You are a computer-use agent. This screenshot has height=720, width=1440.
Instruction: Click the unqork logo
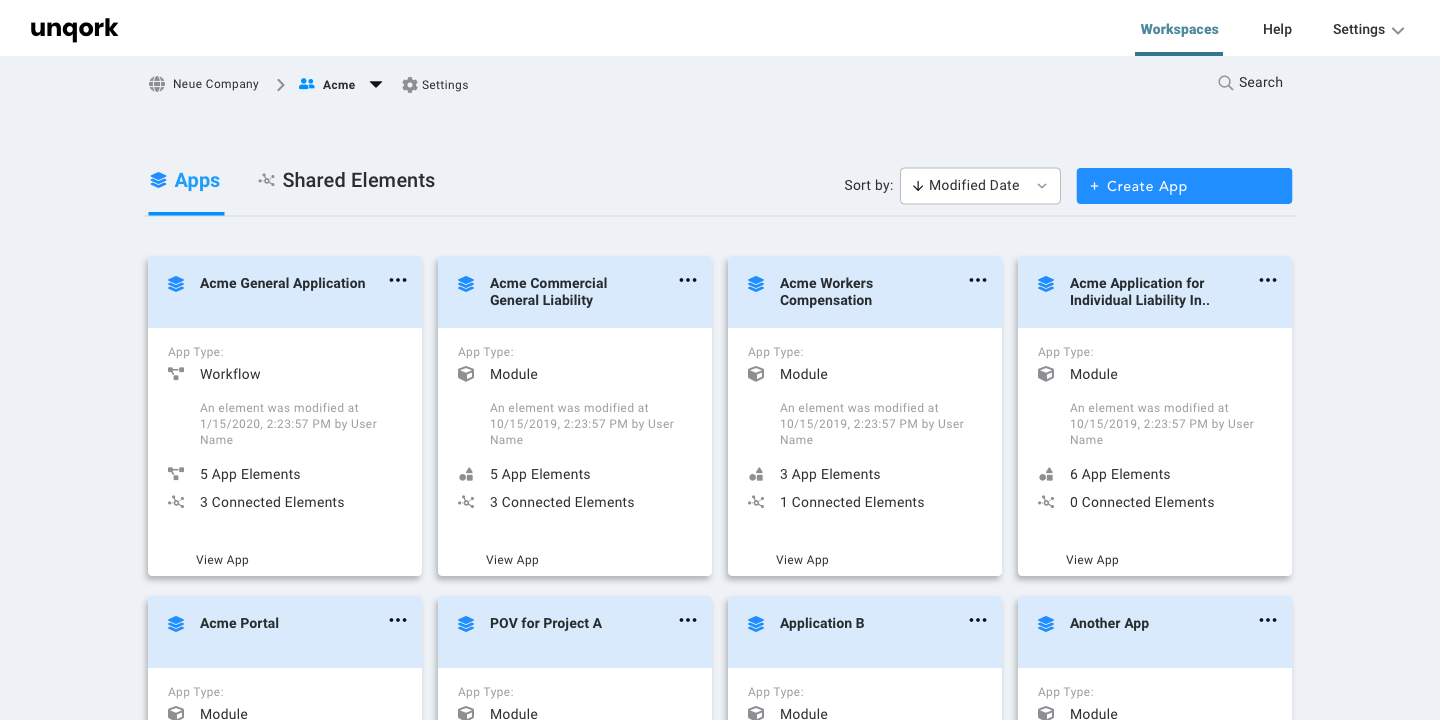73,29
